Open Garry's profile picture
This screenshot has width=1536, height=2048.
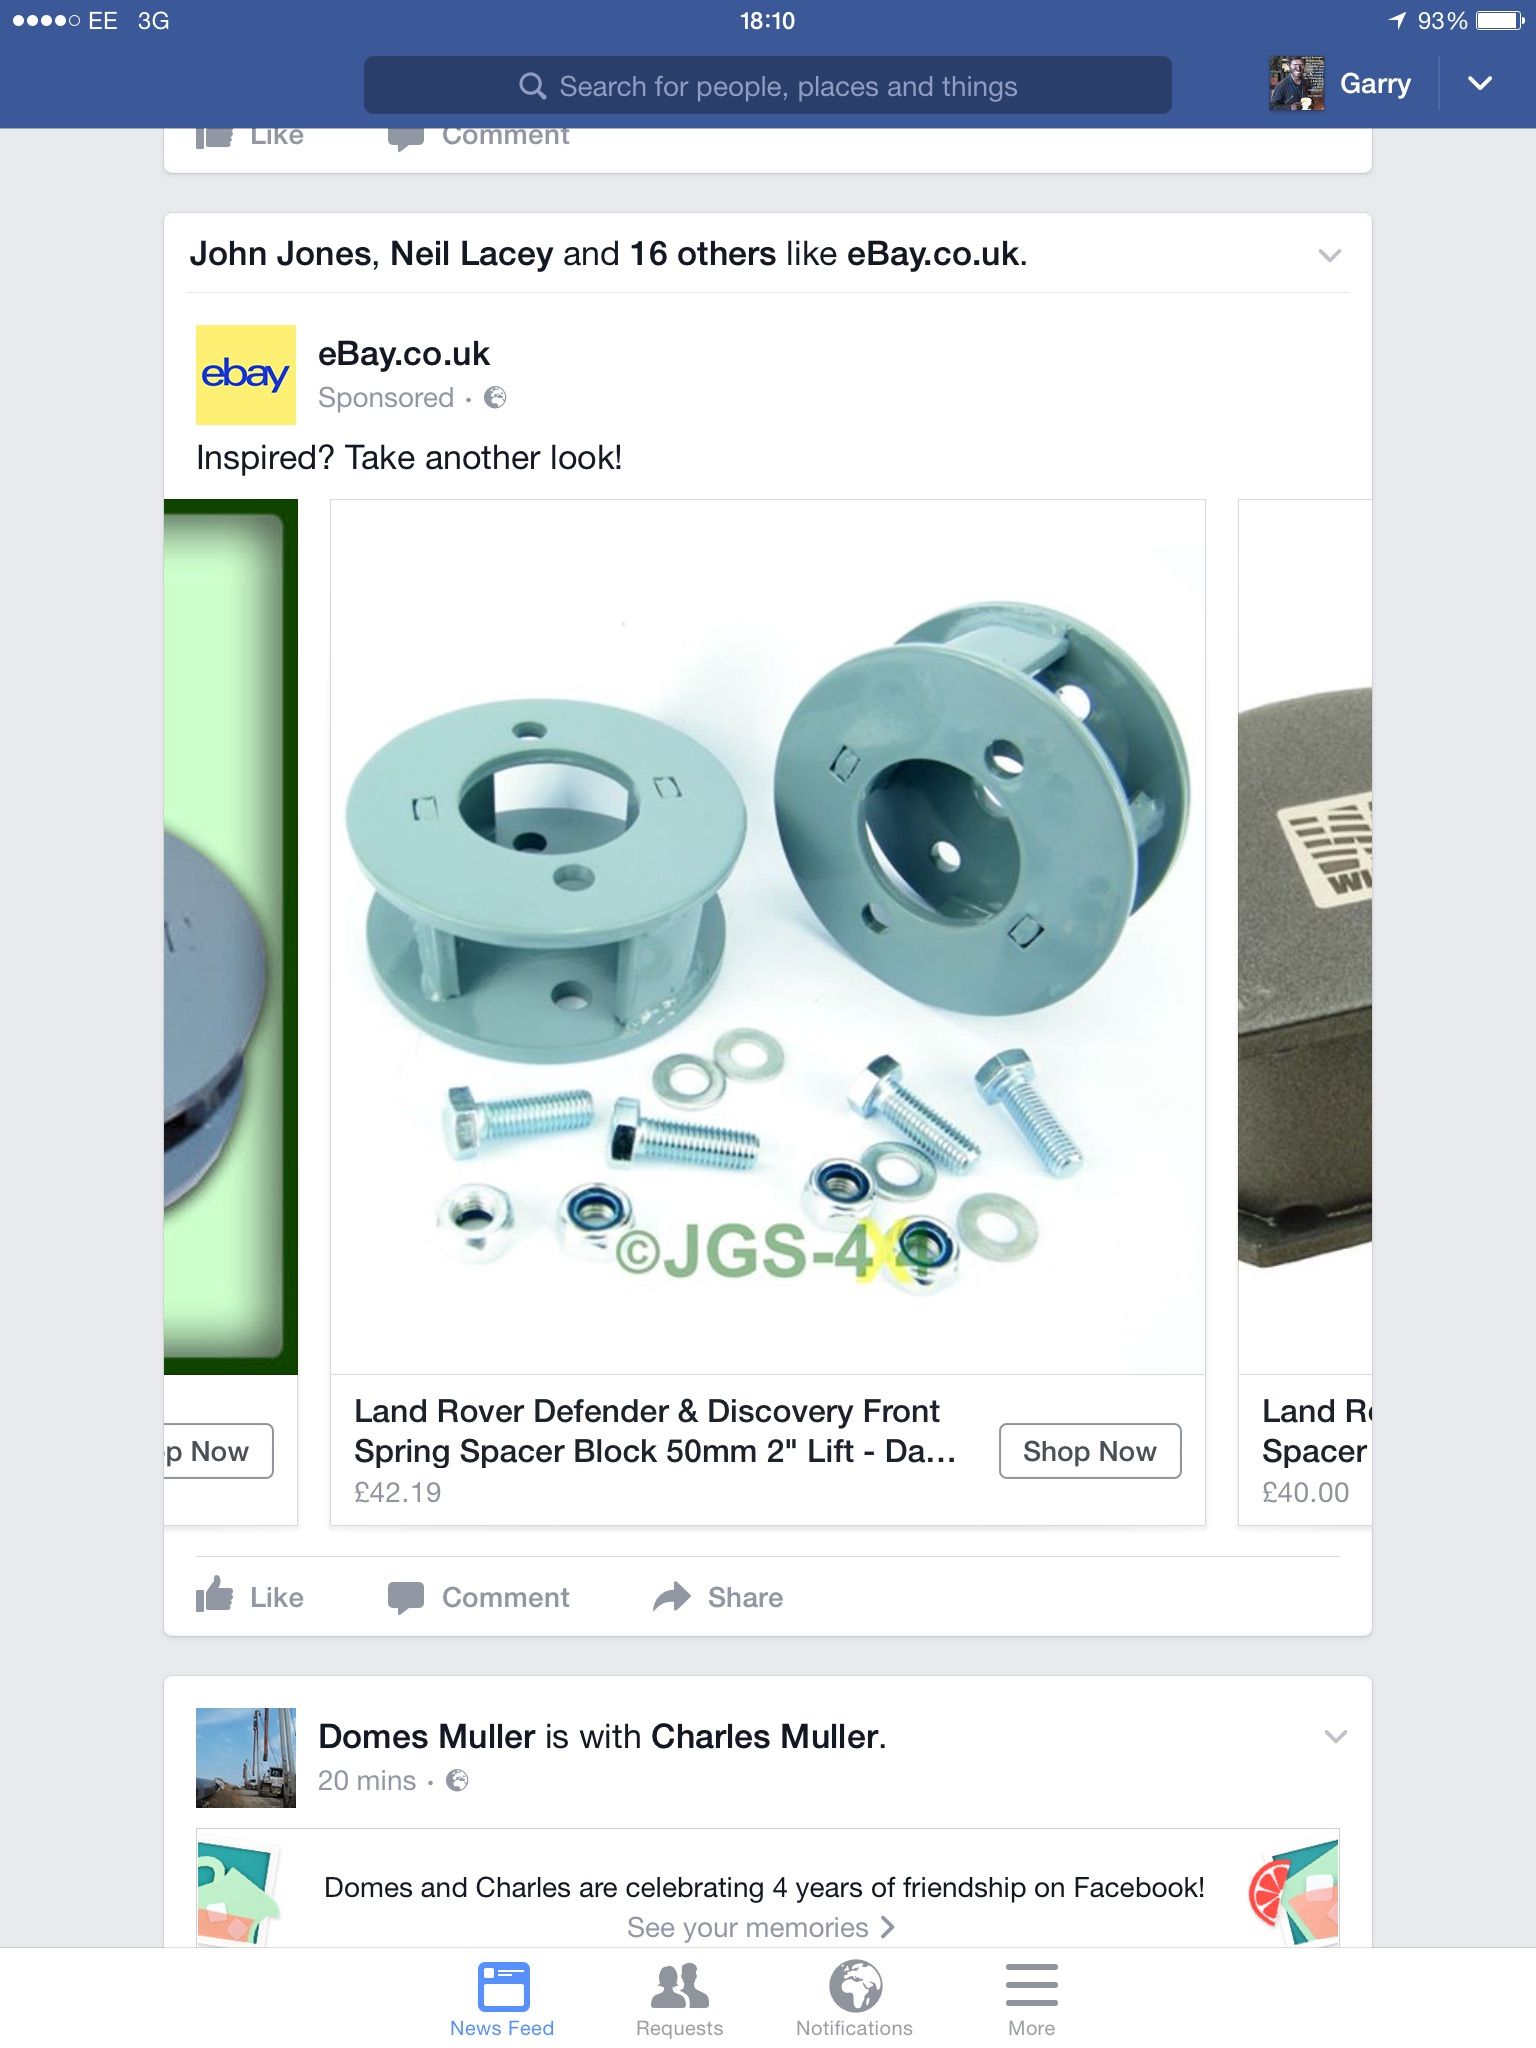click(x=1297, y=84)
